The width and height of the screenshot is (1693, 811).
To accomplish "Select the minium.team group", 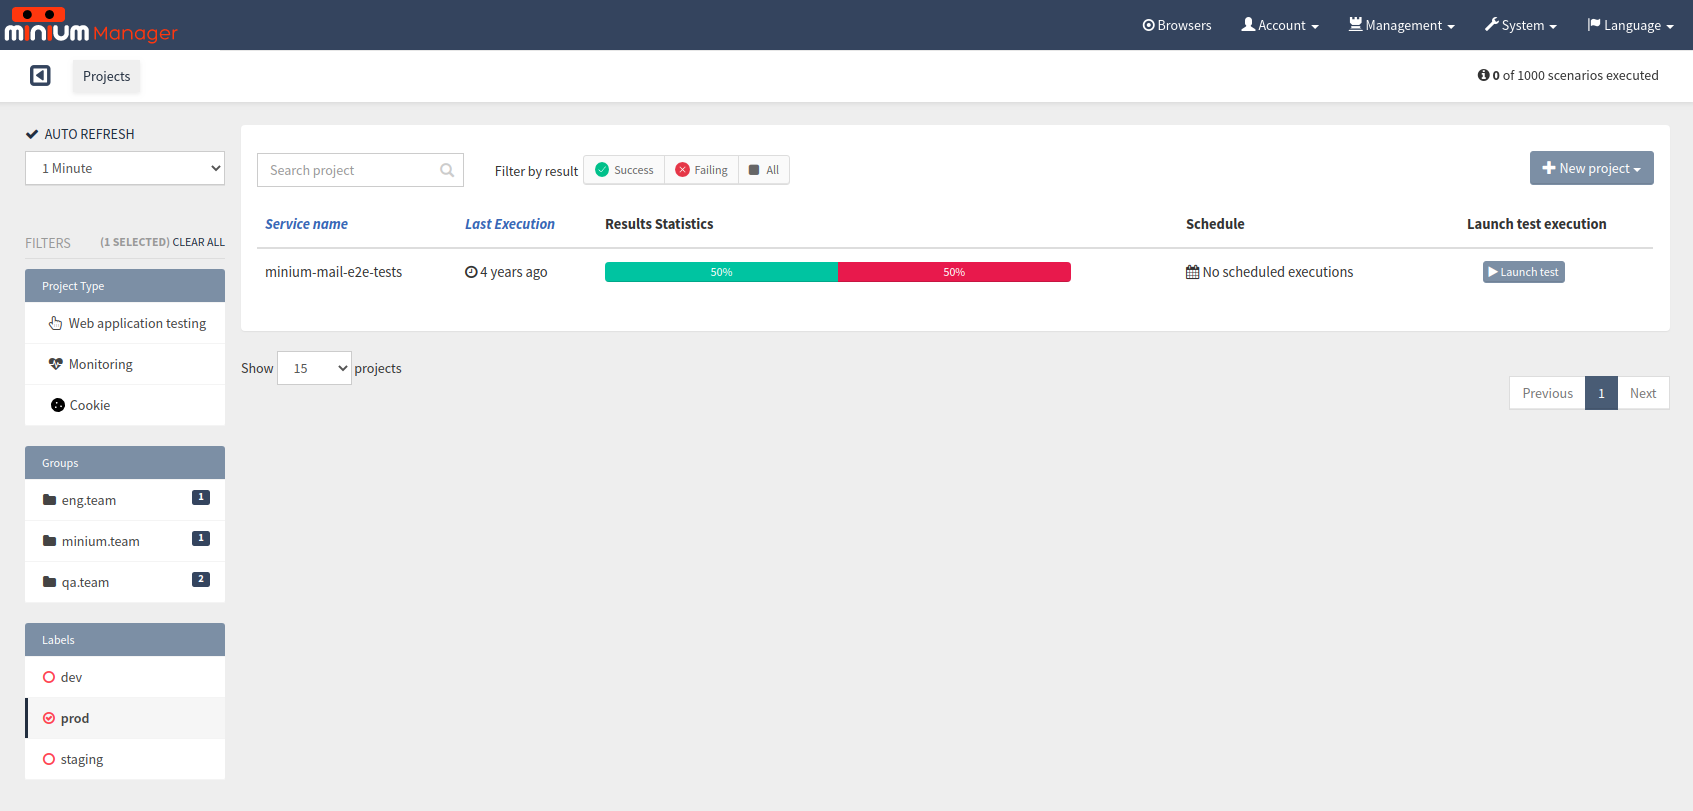I will point(125,541).
